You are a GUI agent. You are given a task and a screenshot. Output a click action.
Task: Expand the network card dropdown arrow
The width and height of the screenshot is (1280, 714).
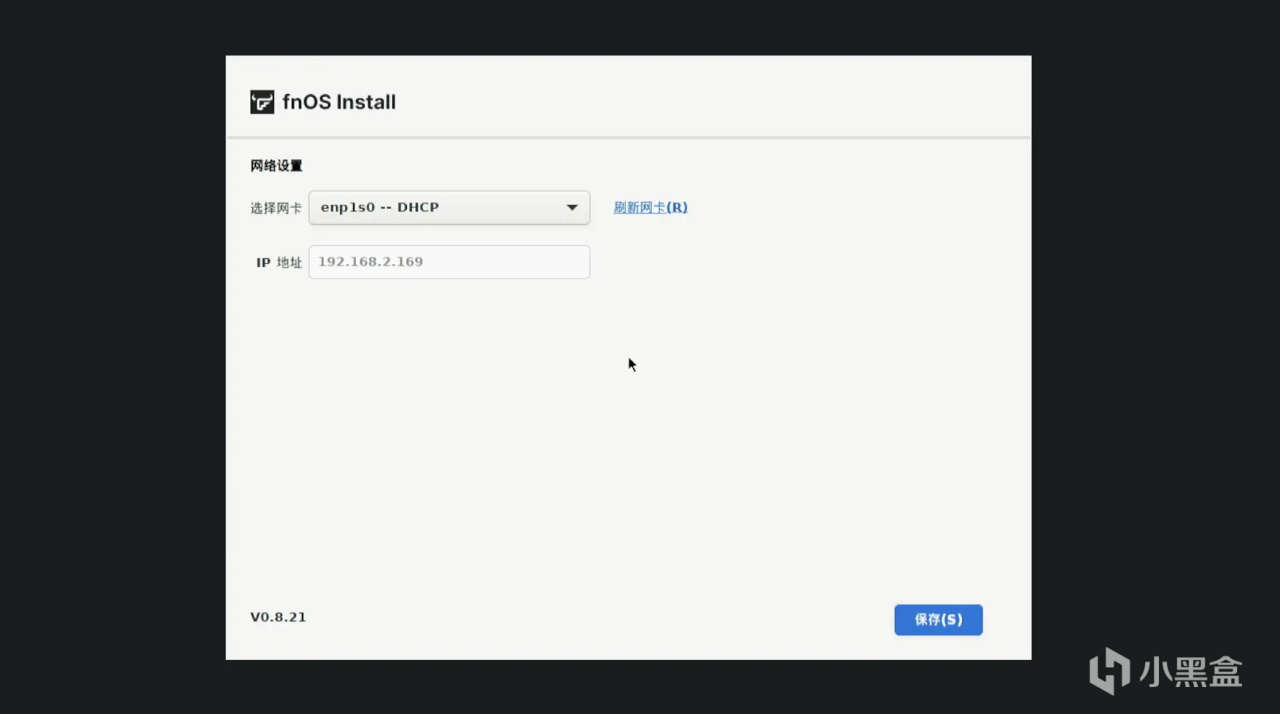572,208
